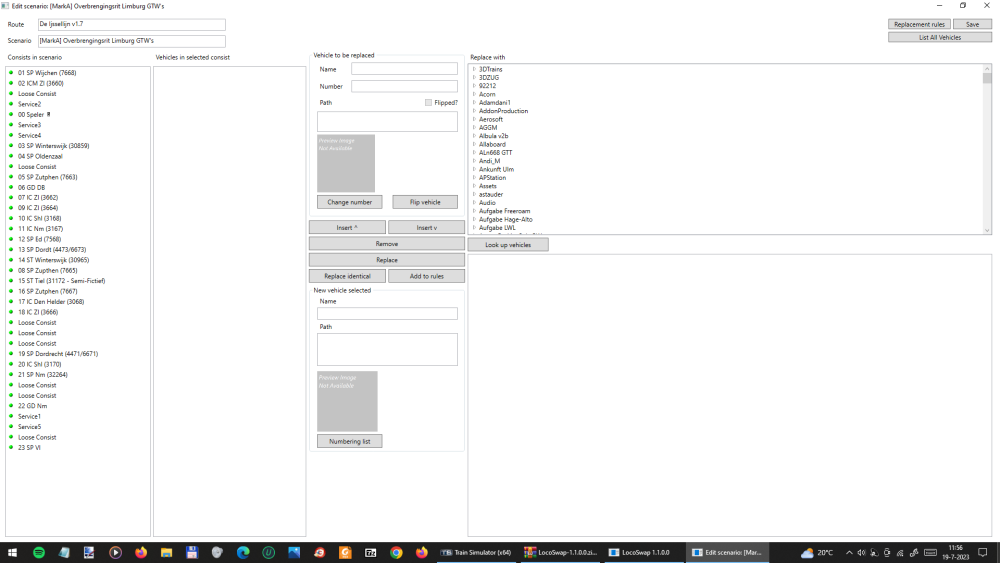Viewport: 1000px width, 563px height.
Task: Open Google Chrome from the taskbar
Action: point(396,552)
